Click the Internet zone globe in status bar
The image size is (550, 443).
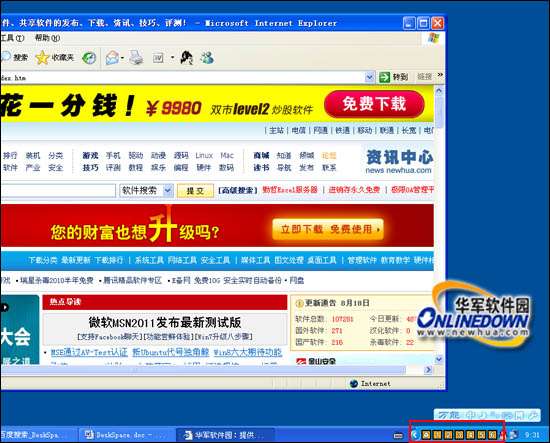pos(354,384)
